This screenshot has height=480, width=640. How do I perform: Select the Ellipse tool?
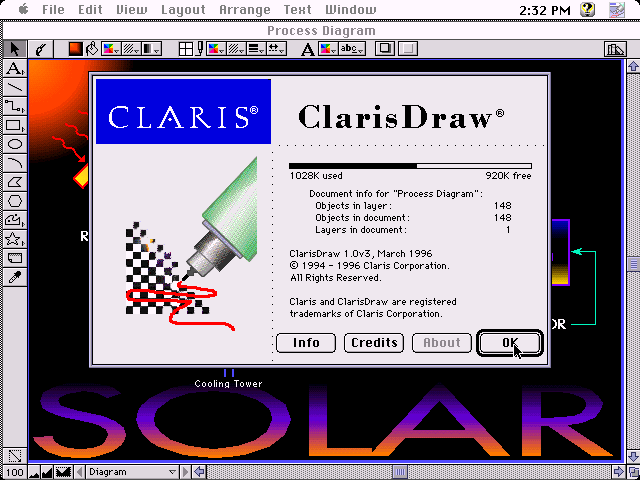[x=14, y=144]
